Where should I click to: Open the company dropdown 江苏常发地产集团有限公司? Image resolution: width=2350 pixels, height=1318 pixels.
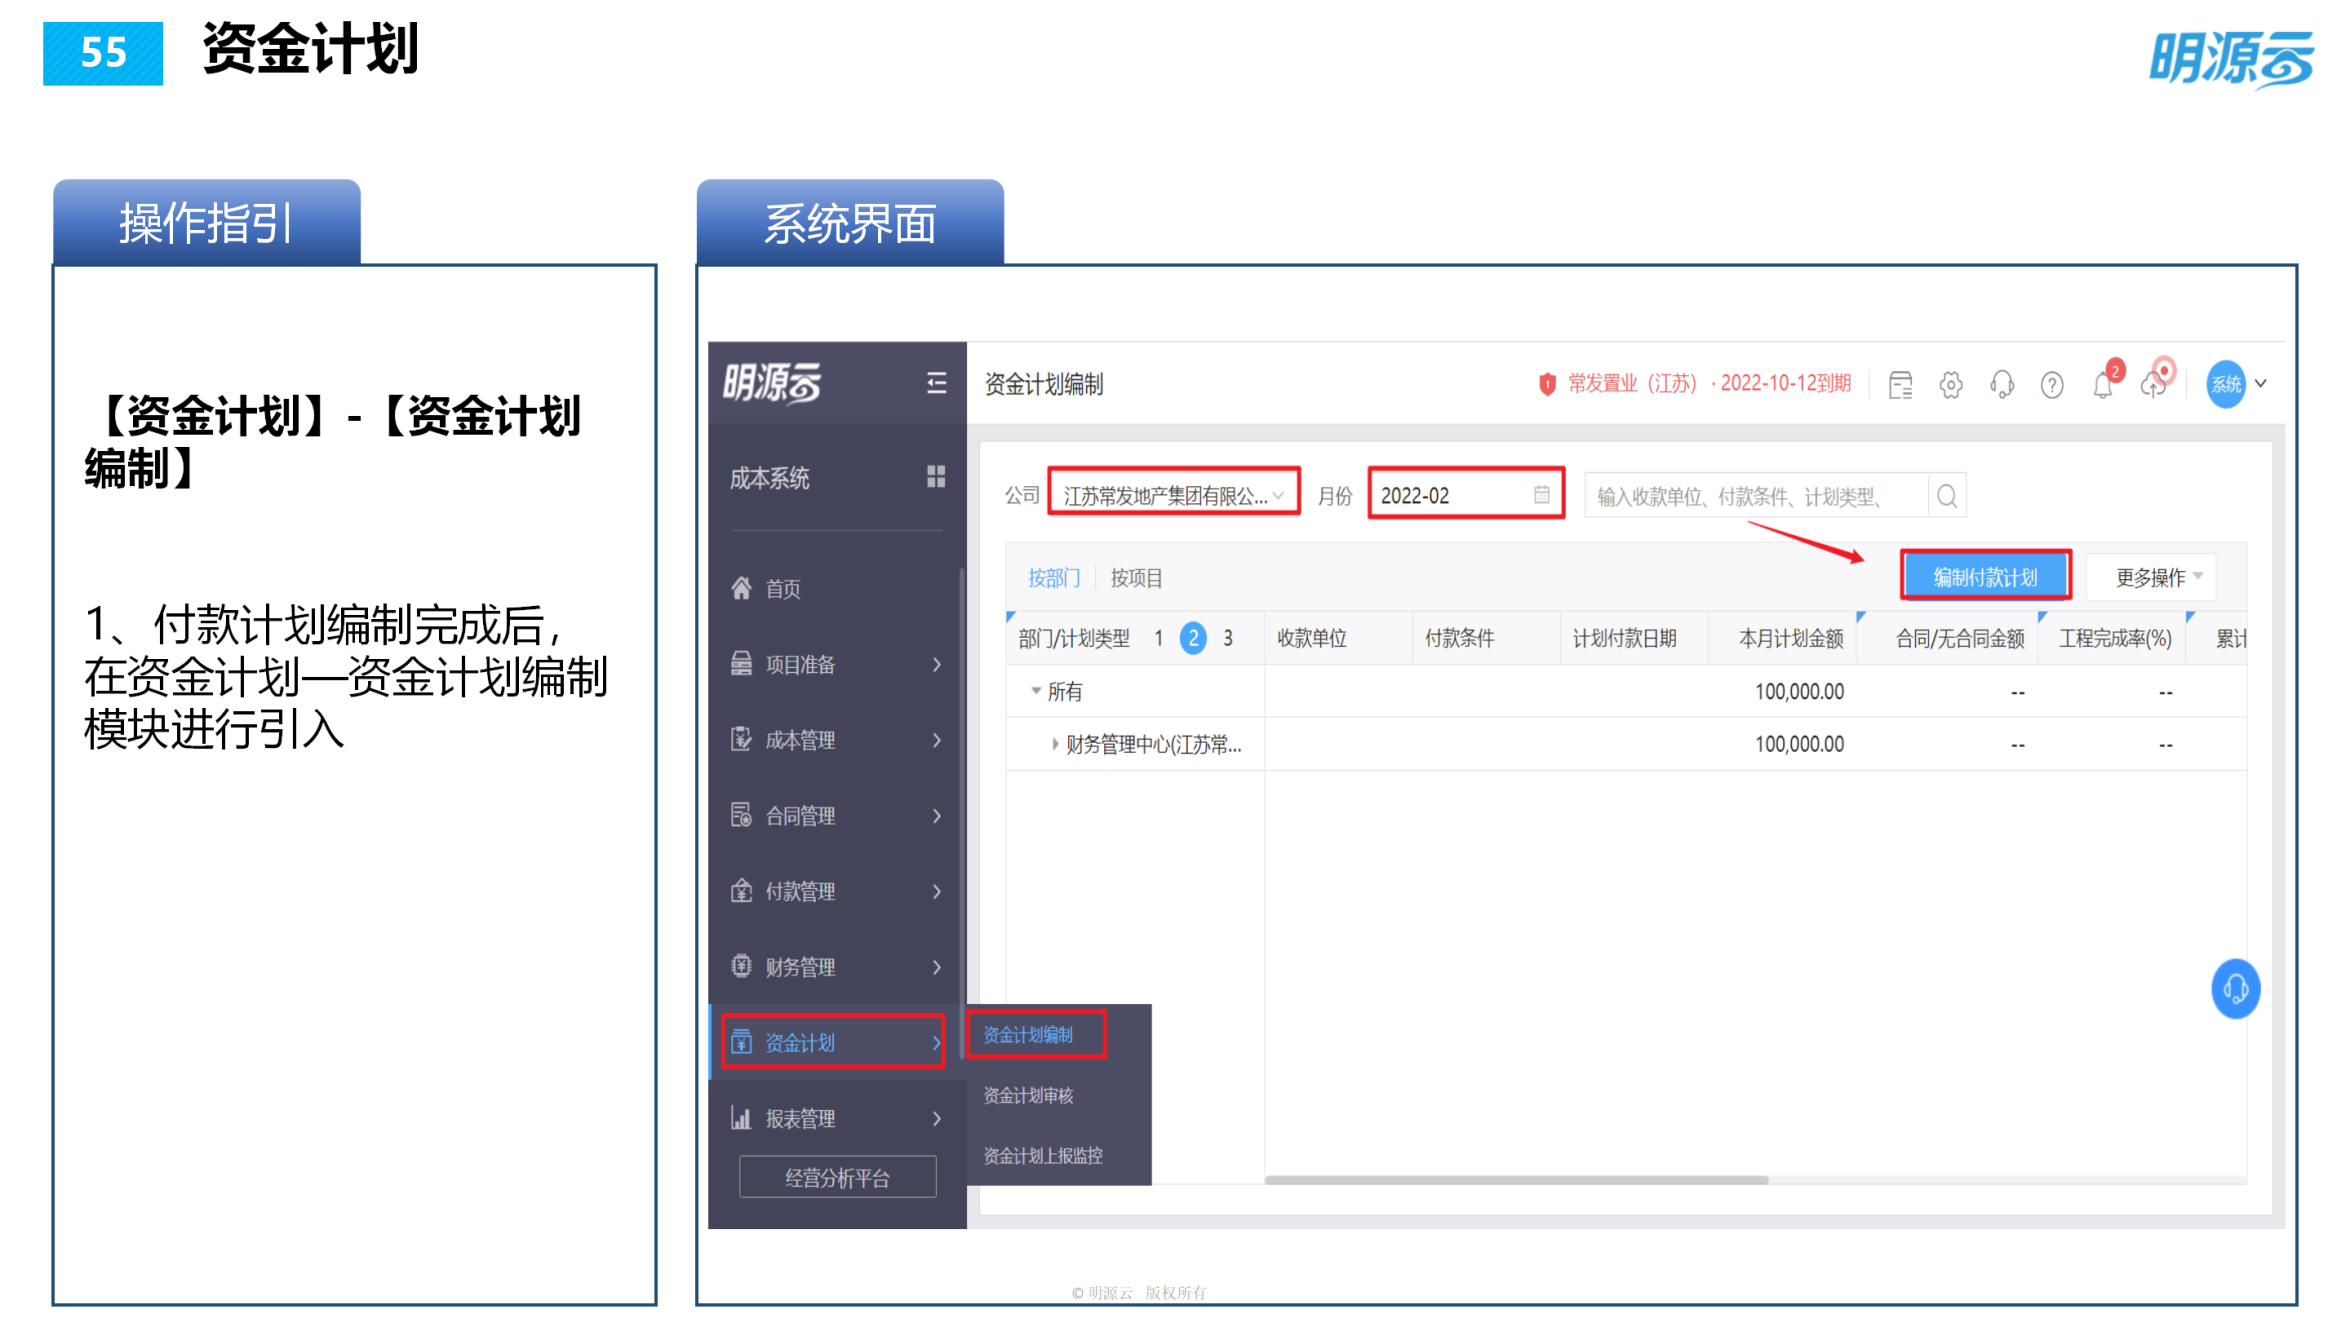(x=1174, y=493)
